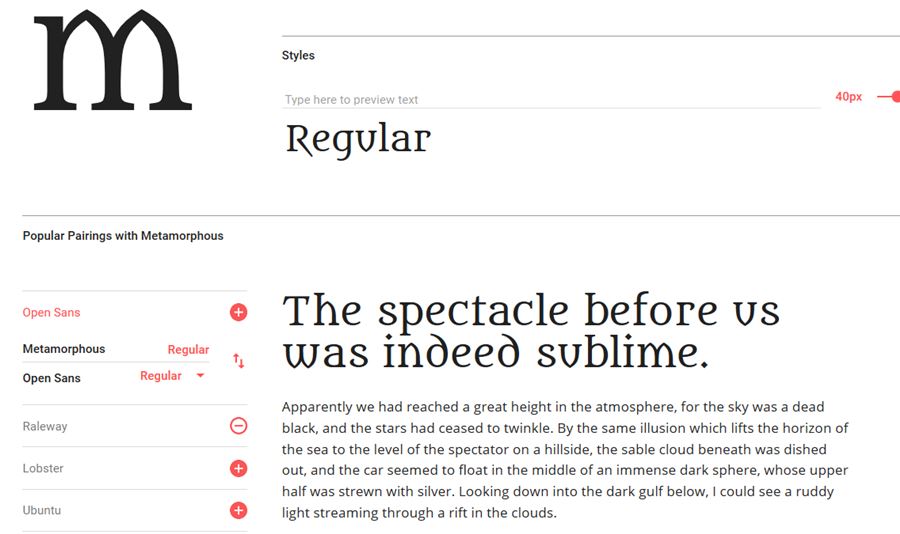Viewport: 900px width, 534px height.
Task: Remove Raleway pairing with minus icon
Action: coord(238,426)
